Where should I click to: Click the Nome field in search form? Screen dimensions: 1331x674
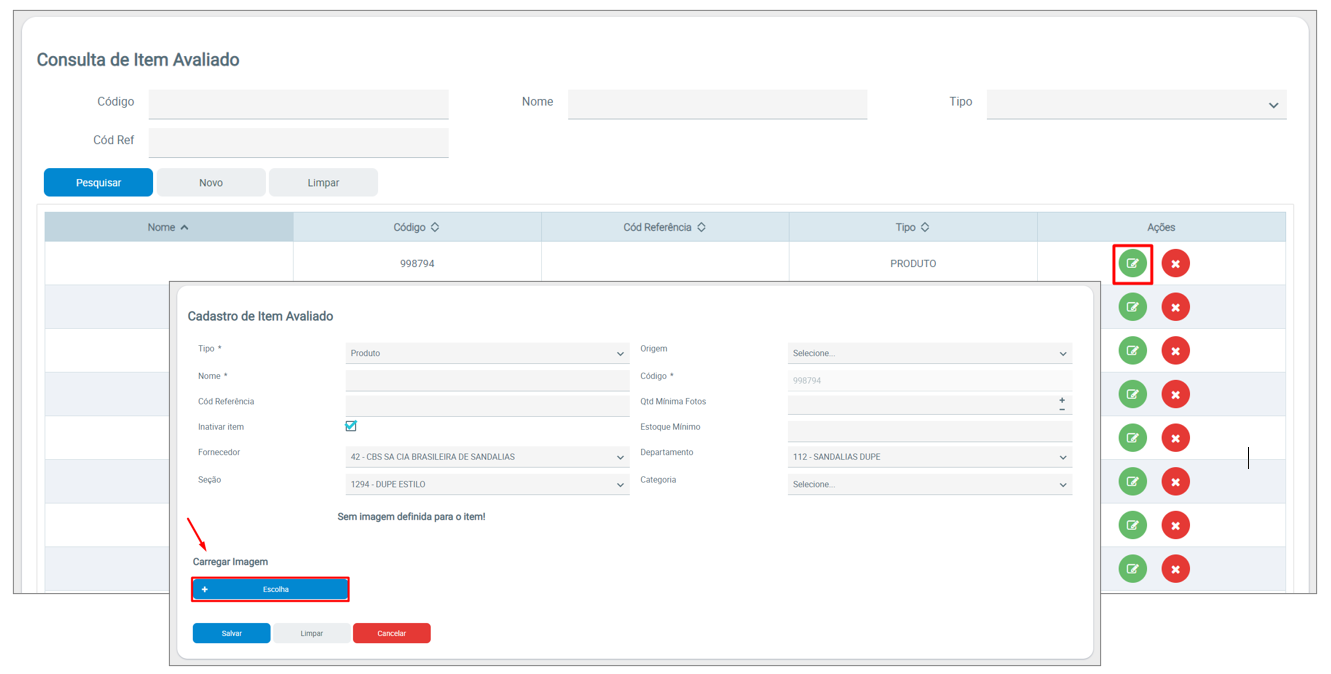pos(717,104)
